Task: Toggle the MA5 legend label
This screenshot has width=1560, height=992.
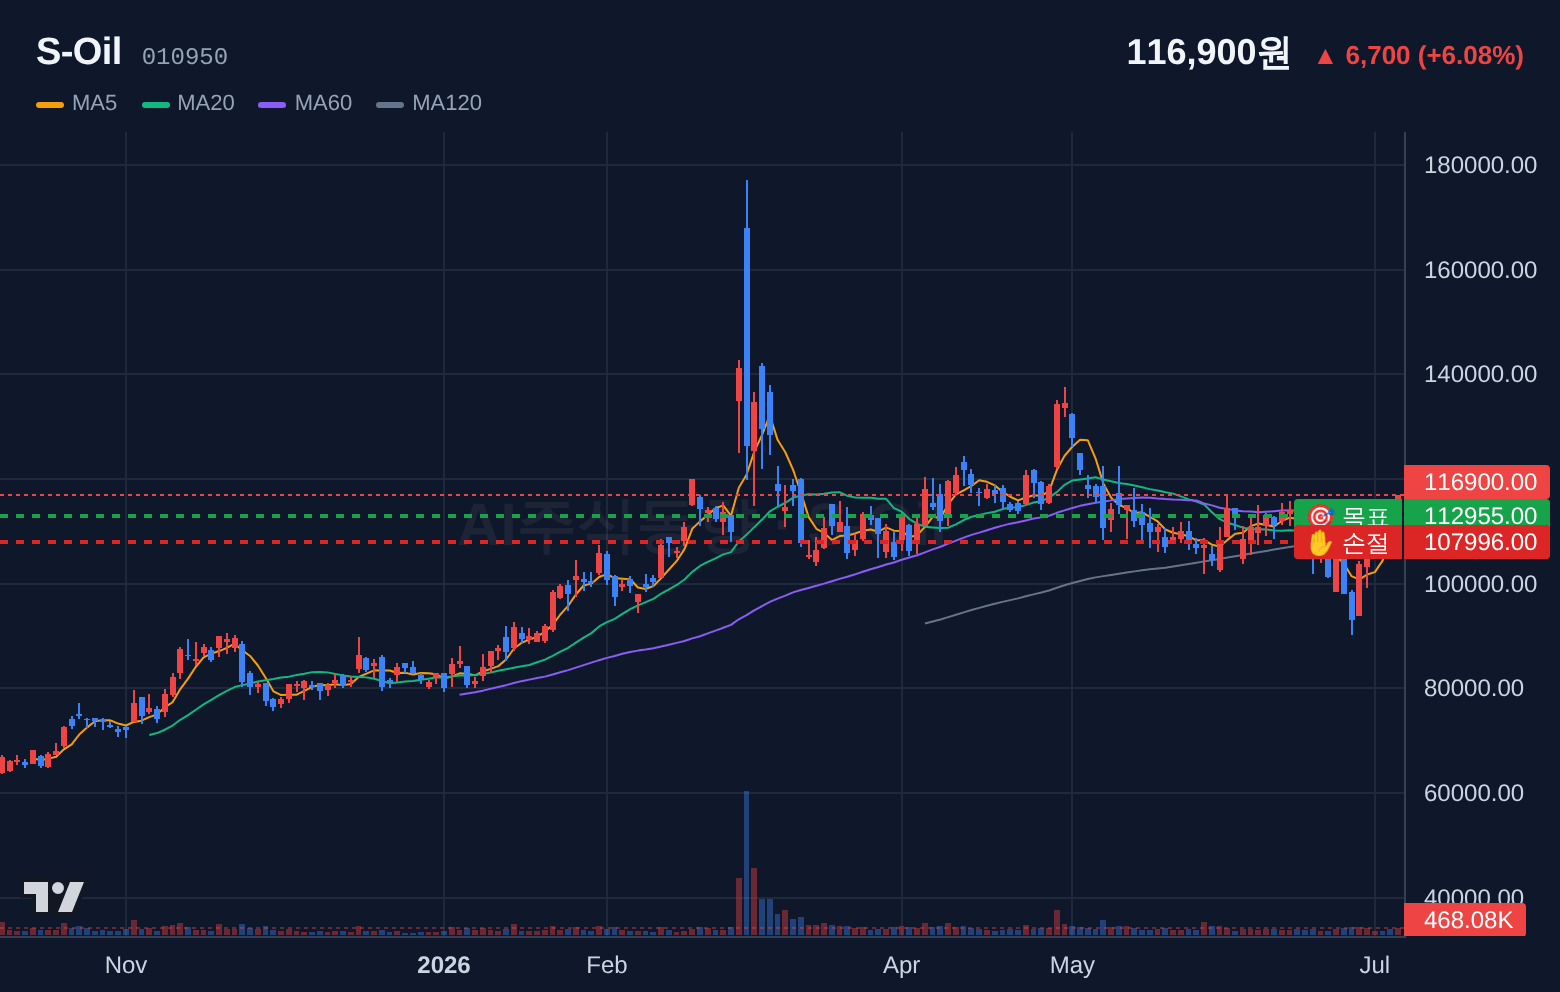Action: click(x=94, y=103)
